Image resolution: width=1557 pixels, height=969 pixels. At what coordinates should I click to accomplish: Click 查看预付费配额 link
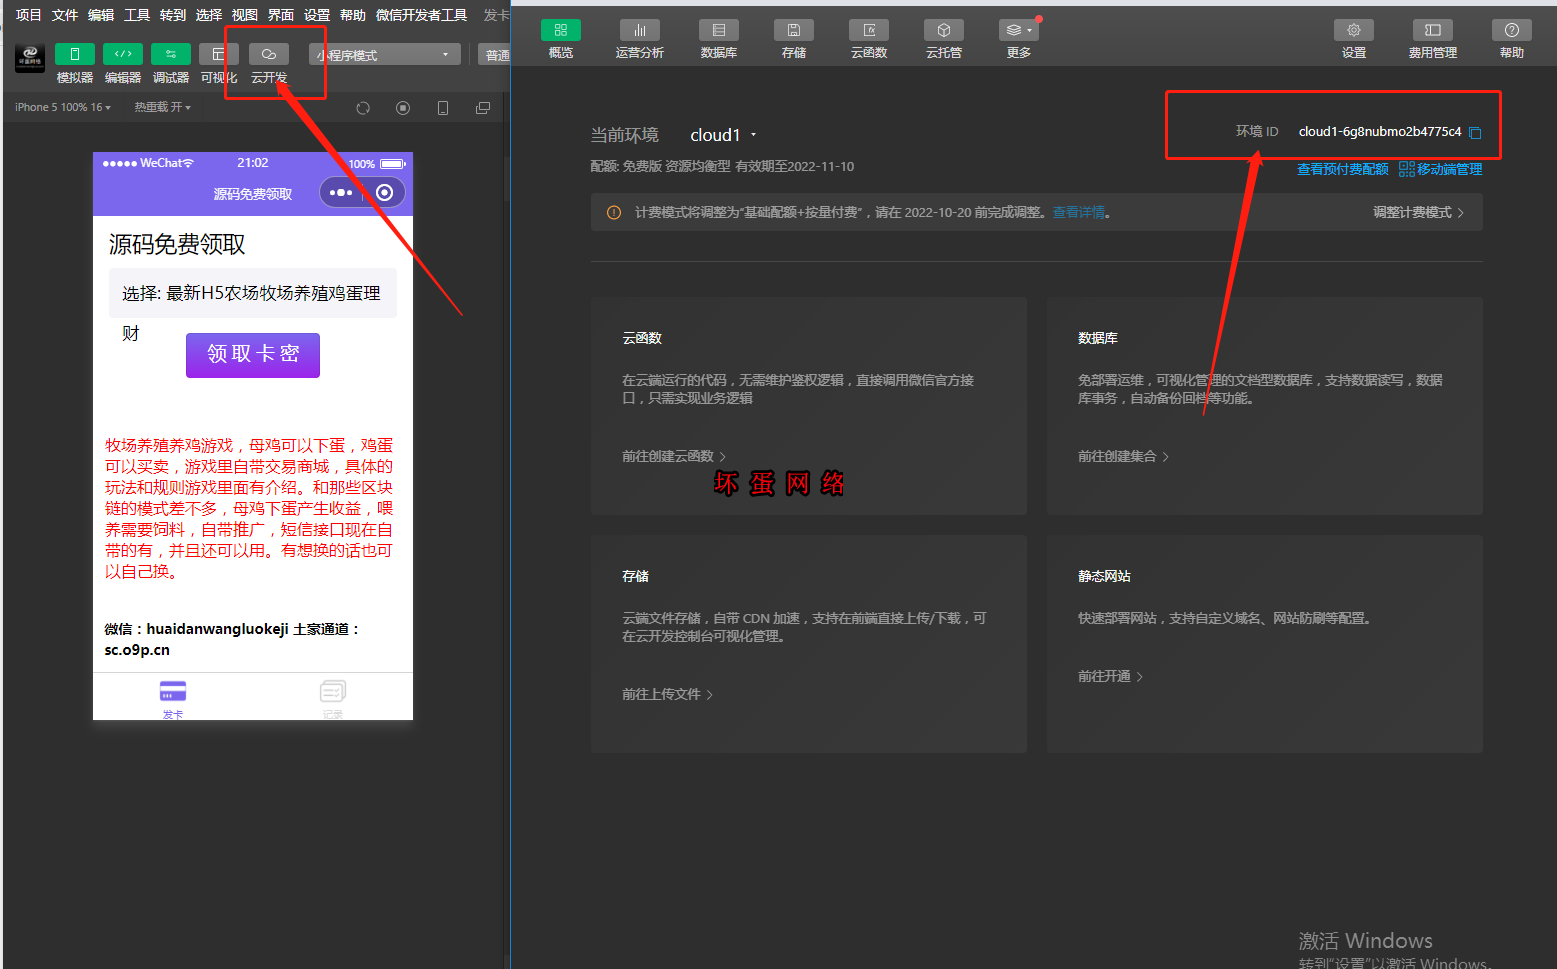tap(1342, 169)
